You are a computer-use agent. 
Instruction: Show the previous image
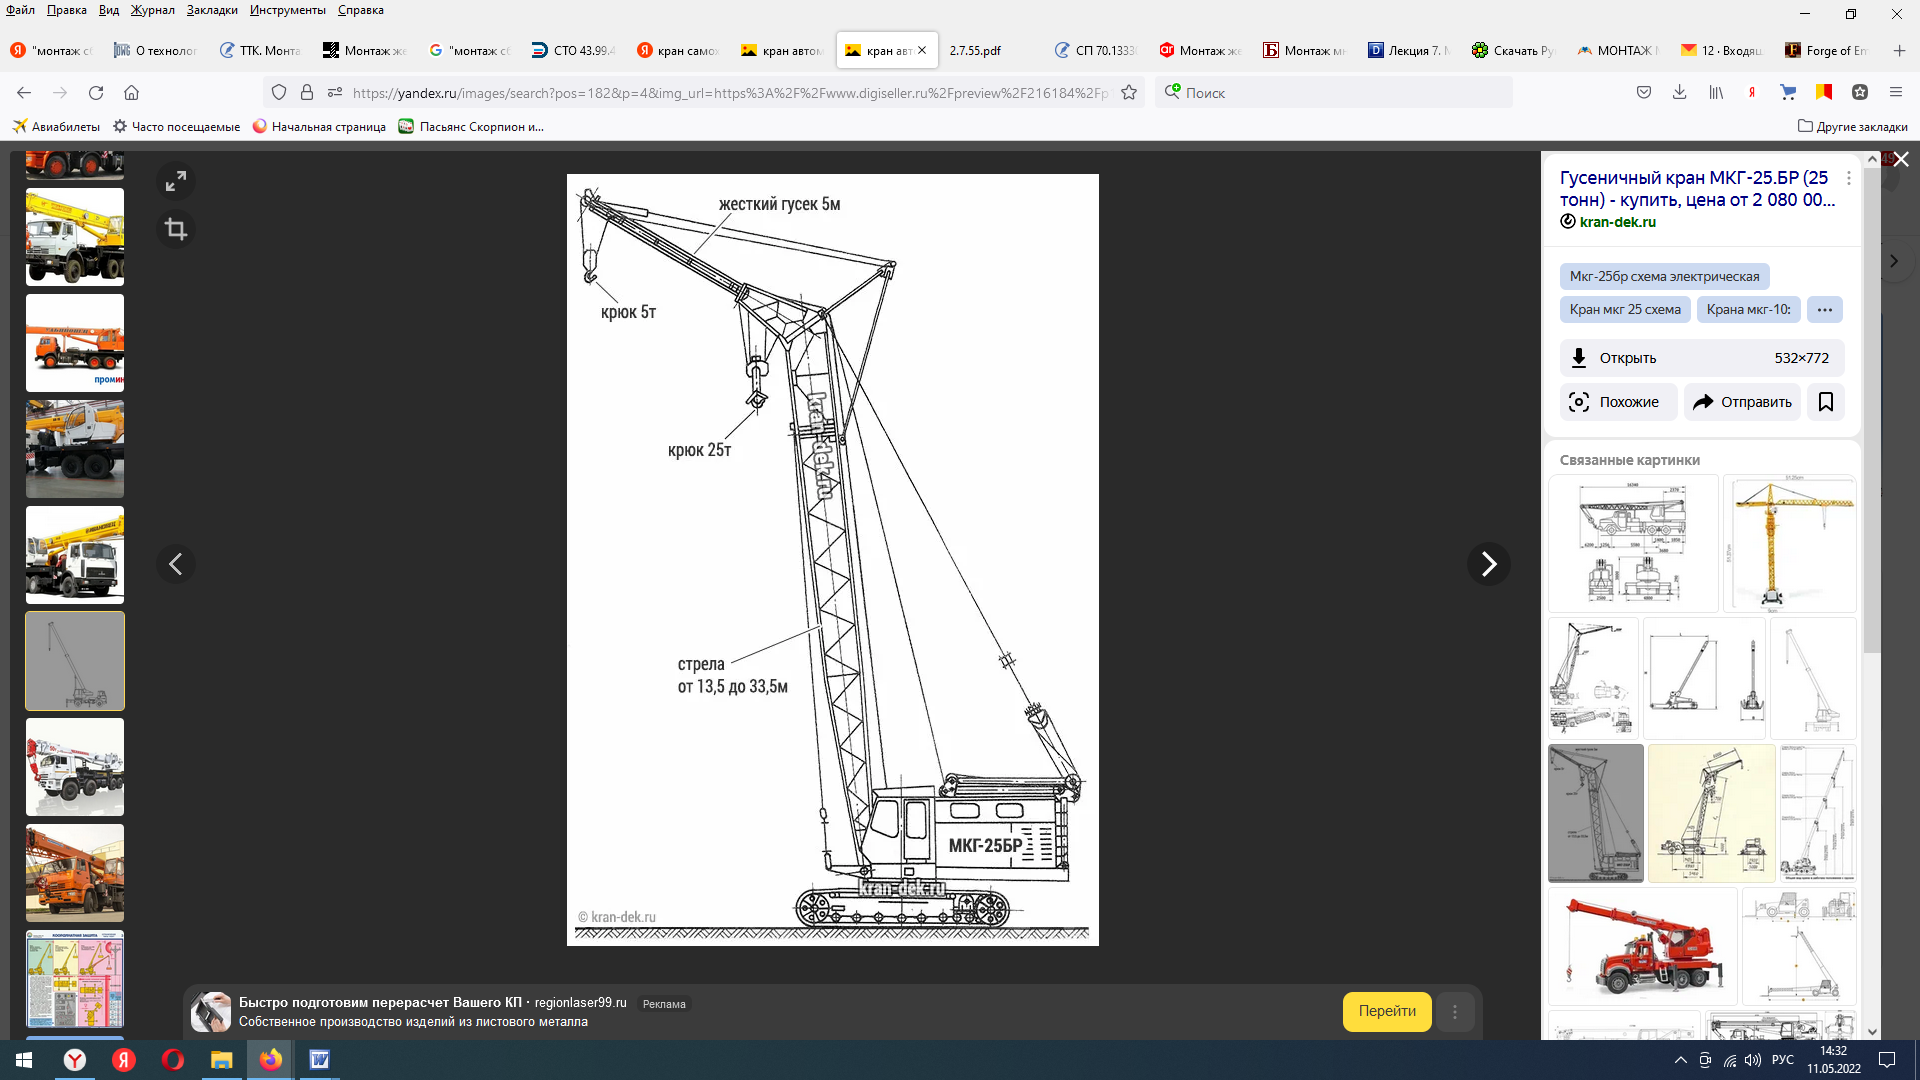pos(176,564)
